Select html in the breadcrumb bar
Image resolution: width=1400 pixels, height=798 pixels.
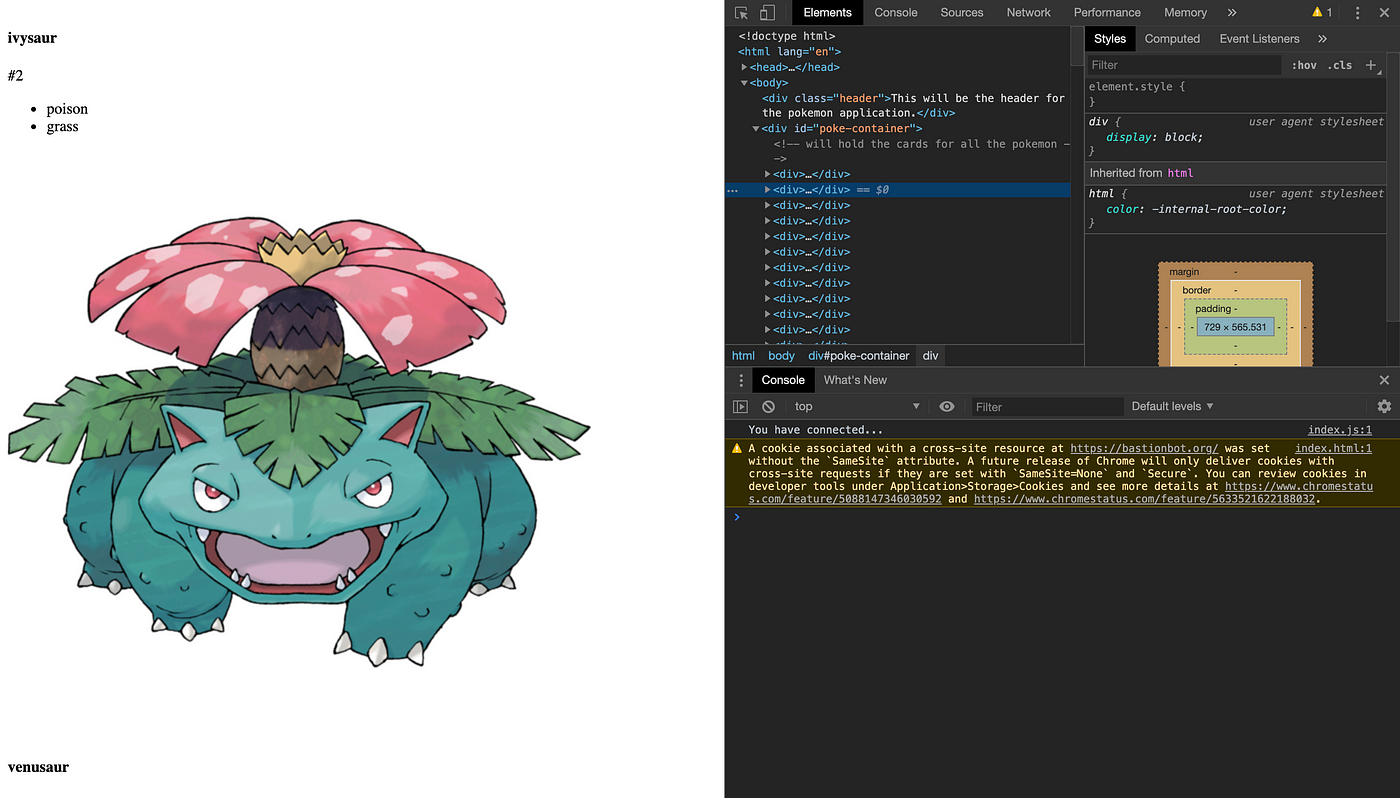coord(743,356)
